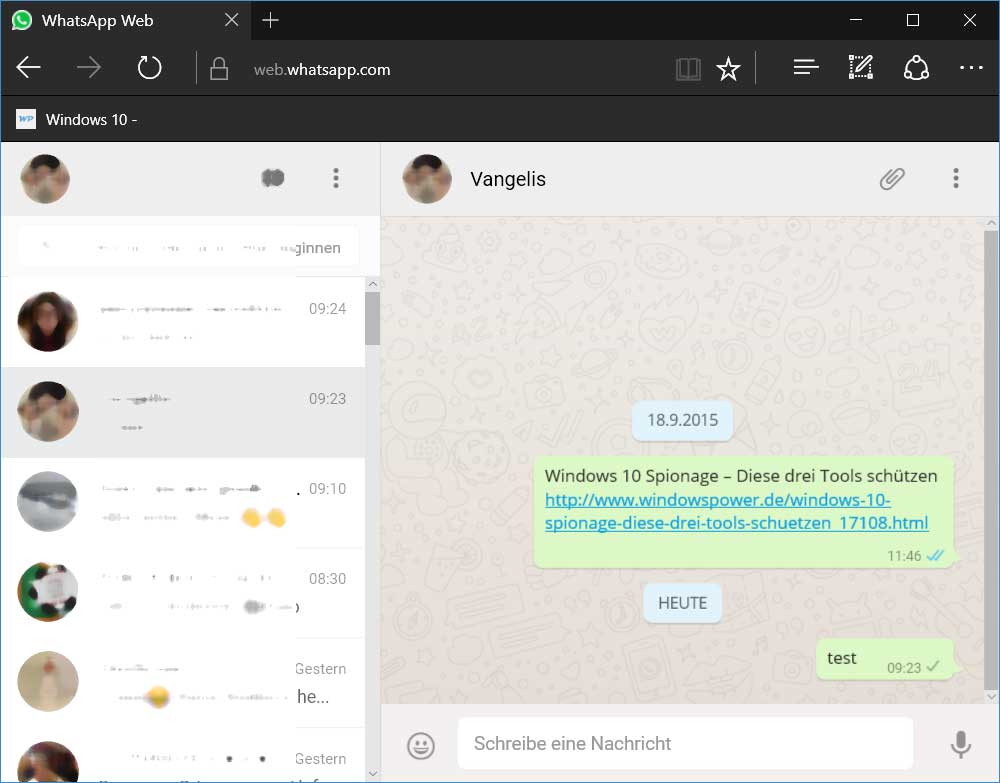Click the 'test' message bubble
The height and width of the screenshot is (783, 1000).
[x=885, y=659]
